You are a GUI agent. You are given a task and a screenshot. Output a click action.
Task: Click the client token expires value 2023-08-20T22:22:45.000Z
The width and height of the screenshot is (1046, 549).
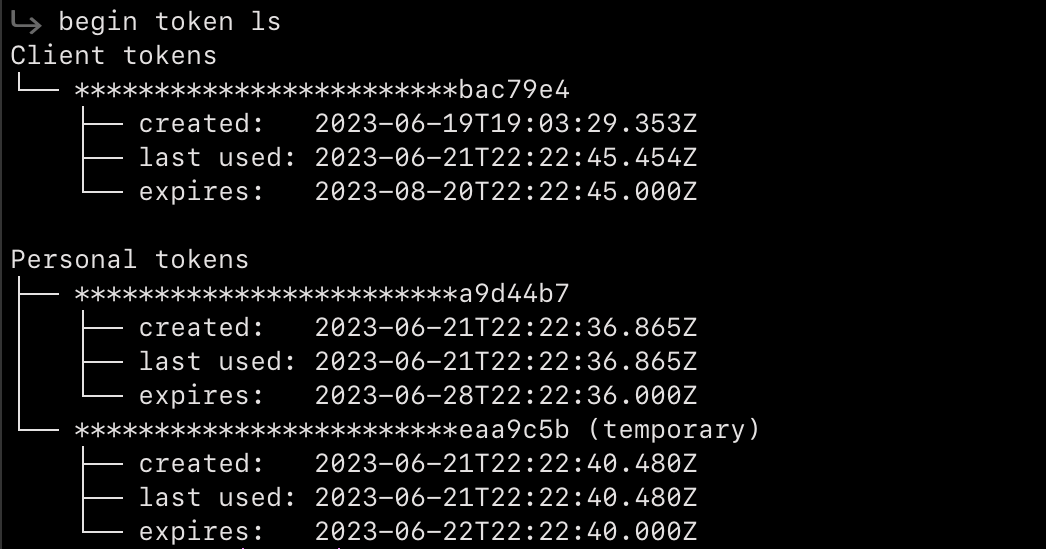506,192
